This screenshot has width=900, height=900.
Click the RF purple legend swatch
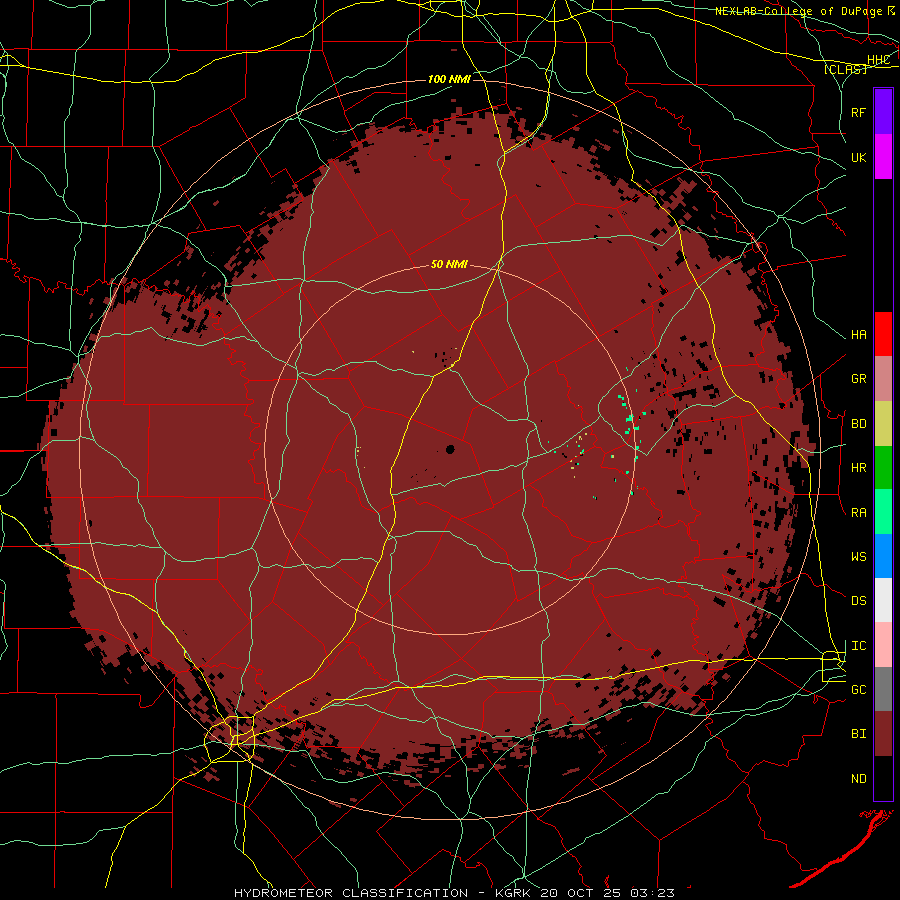[x=883, y=112]
